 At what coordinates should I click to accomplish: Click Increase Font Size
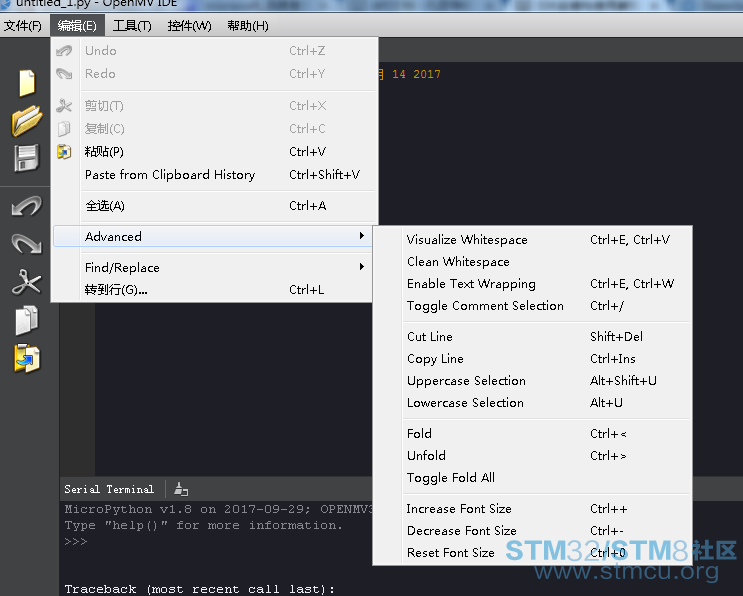(x=458, y=509)
